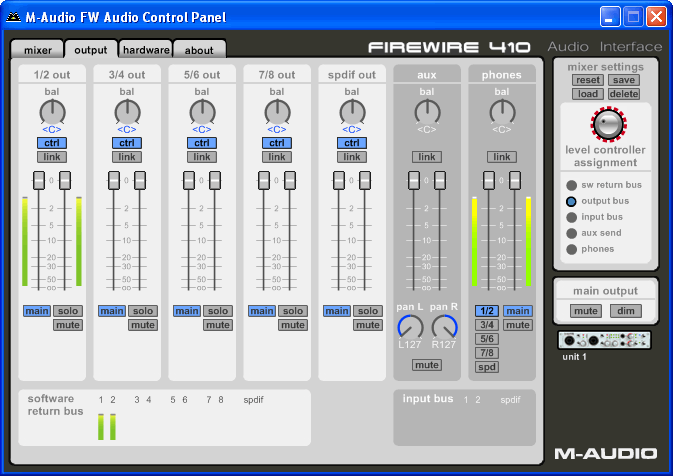
Task: Click the phones balance knob
Action: tap(502, 112)
